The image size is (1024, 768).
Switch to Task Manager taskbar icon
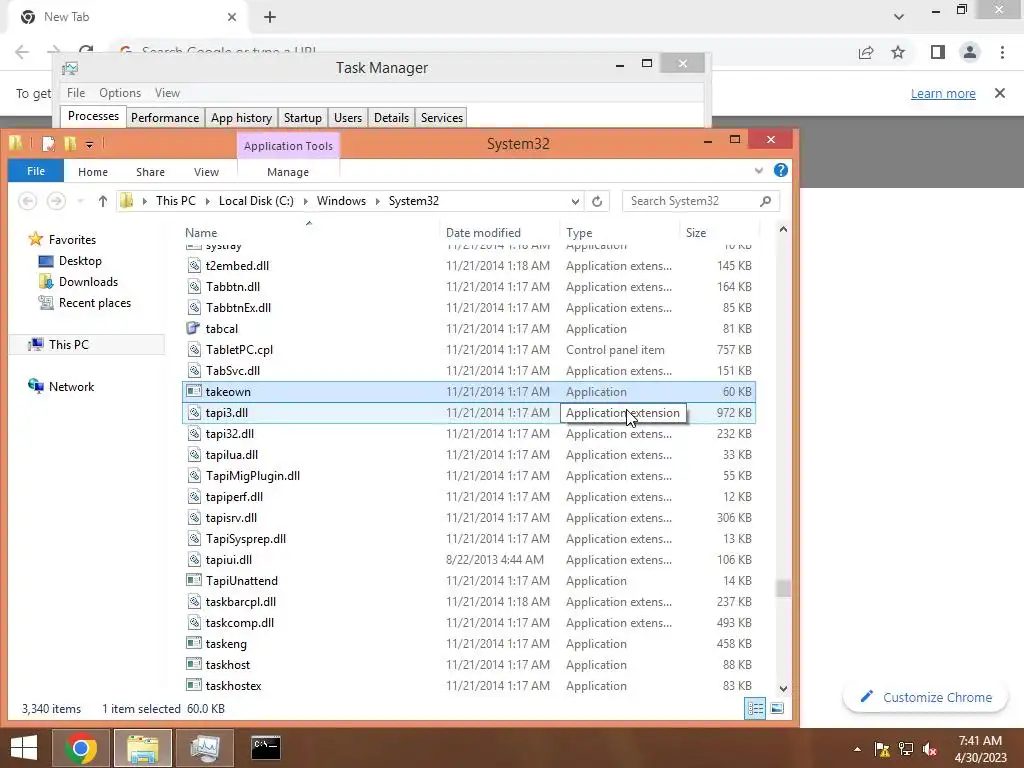(205, 748)
